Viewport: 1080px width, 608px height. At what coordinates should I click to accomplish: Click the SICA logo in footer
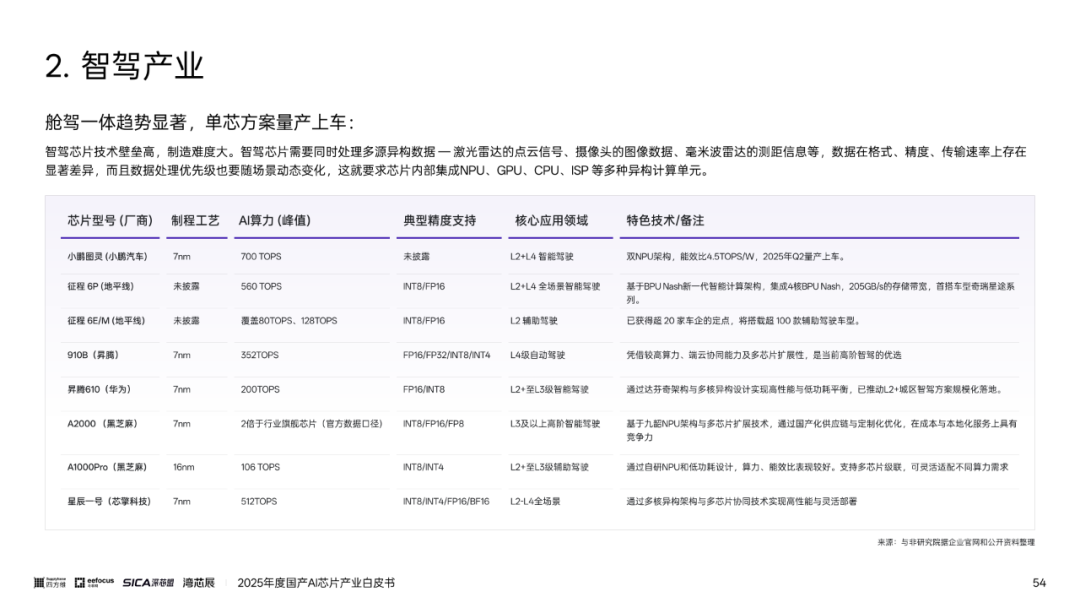pos(148,583)
